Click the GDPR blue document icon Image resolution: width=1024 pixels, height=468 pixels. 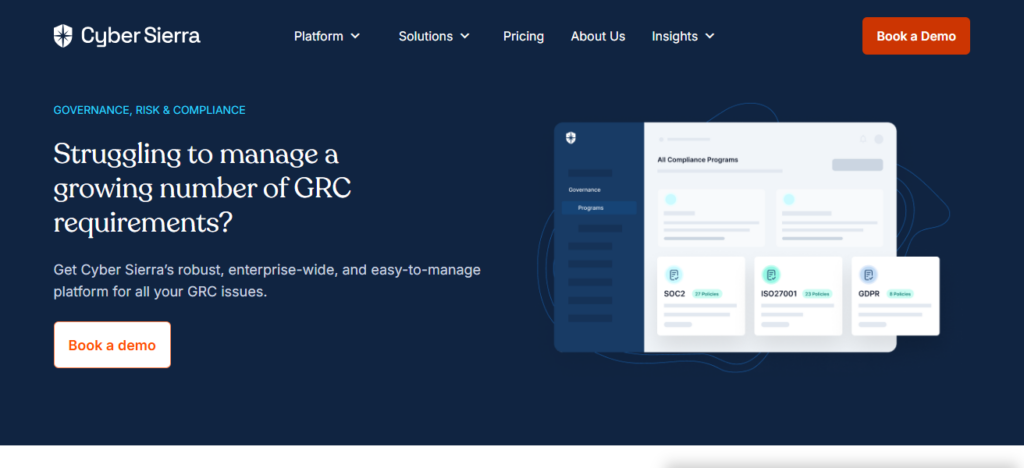868,274
